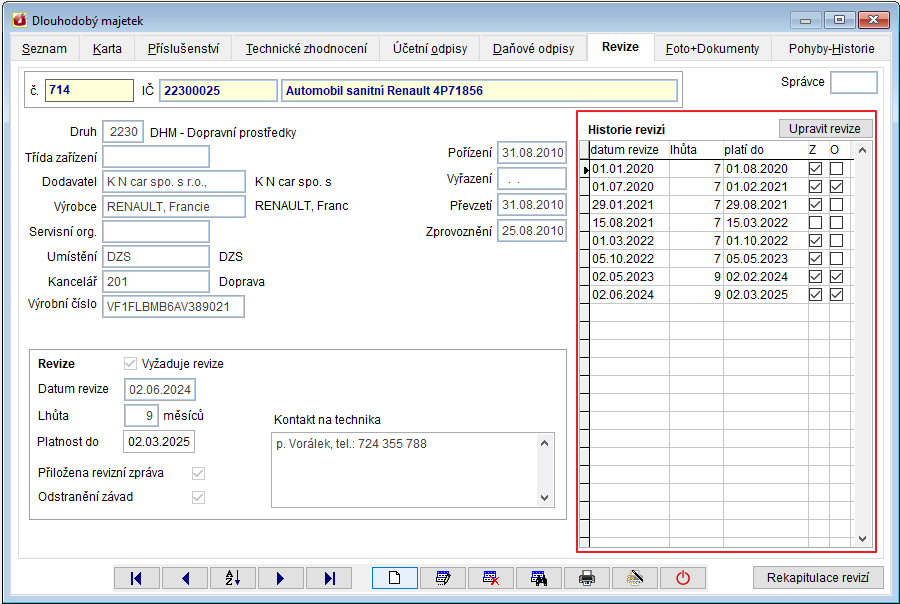Toggle the Odstranění závad checkbox
Screen dimensions: 900x604
[x=199, y=497]
